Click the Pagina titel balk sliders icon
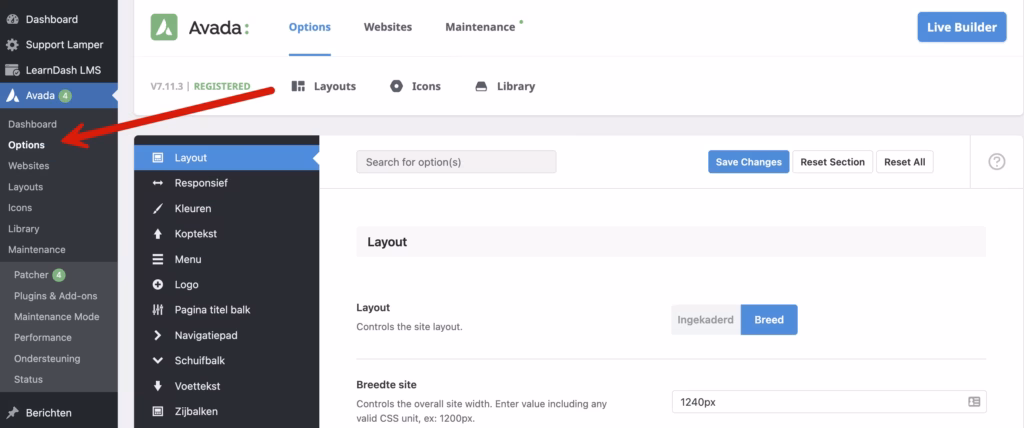This screenshot has height=428, width=1024. click(x=157, y=310)
